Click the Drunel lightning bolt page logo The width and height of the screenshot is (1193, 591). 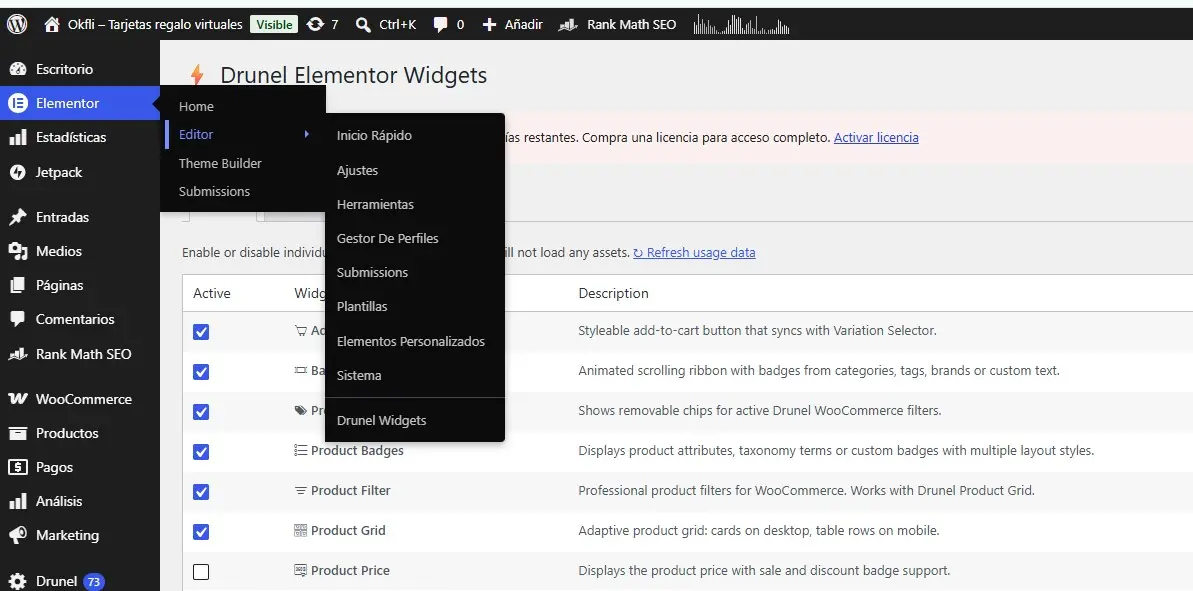tap(197, 75)
